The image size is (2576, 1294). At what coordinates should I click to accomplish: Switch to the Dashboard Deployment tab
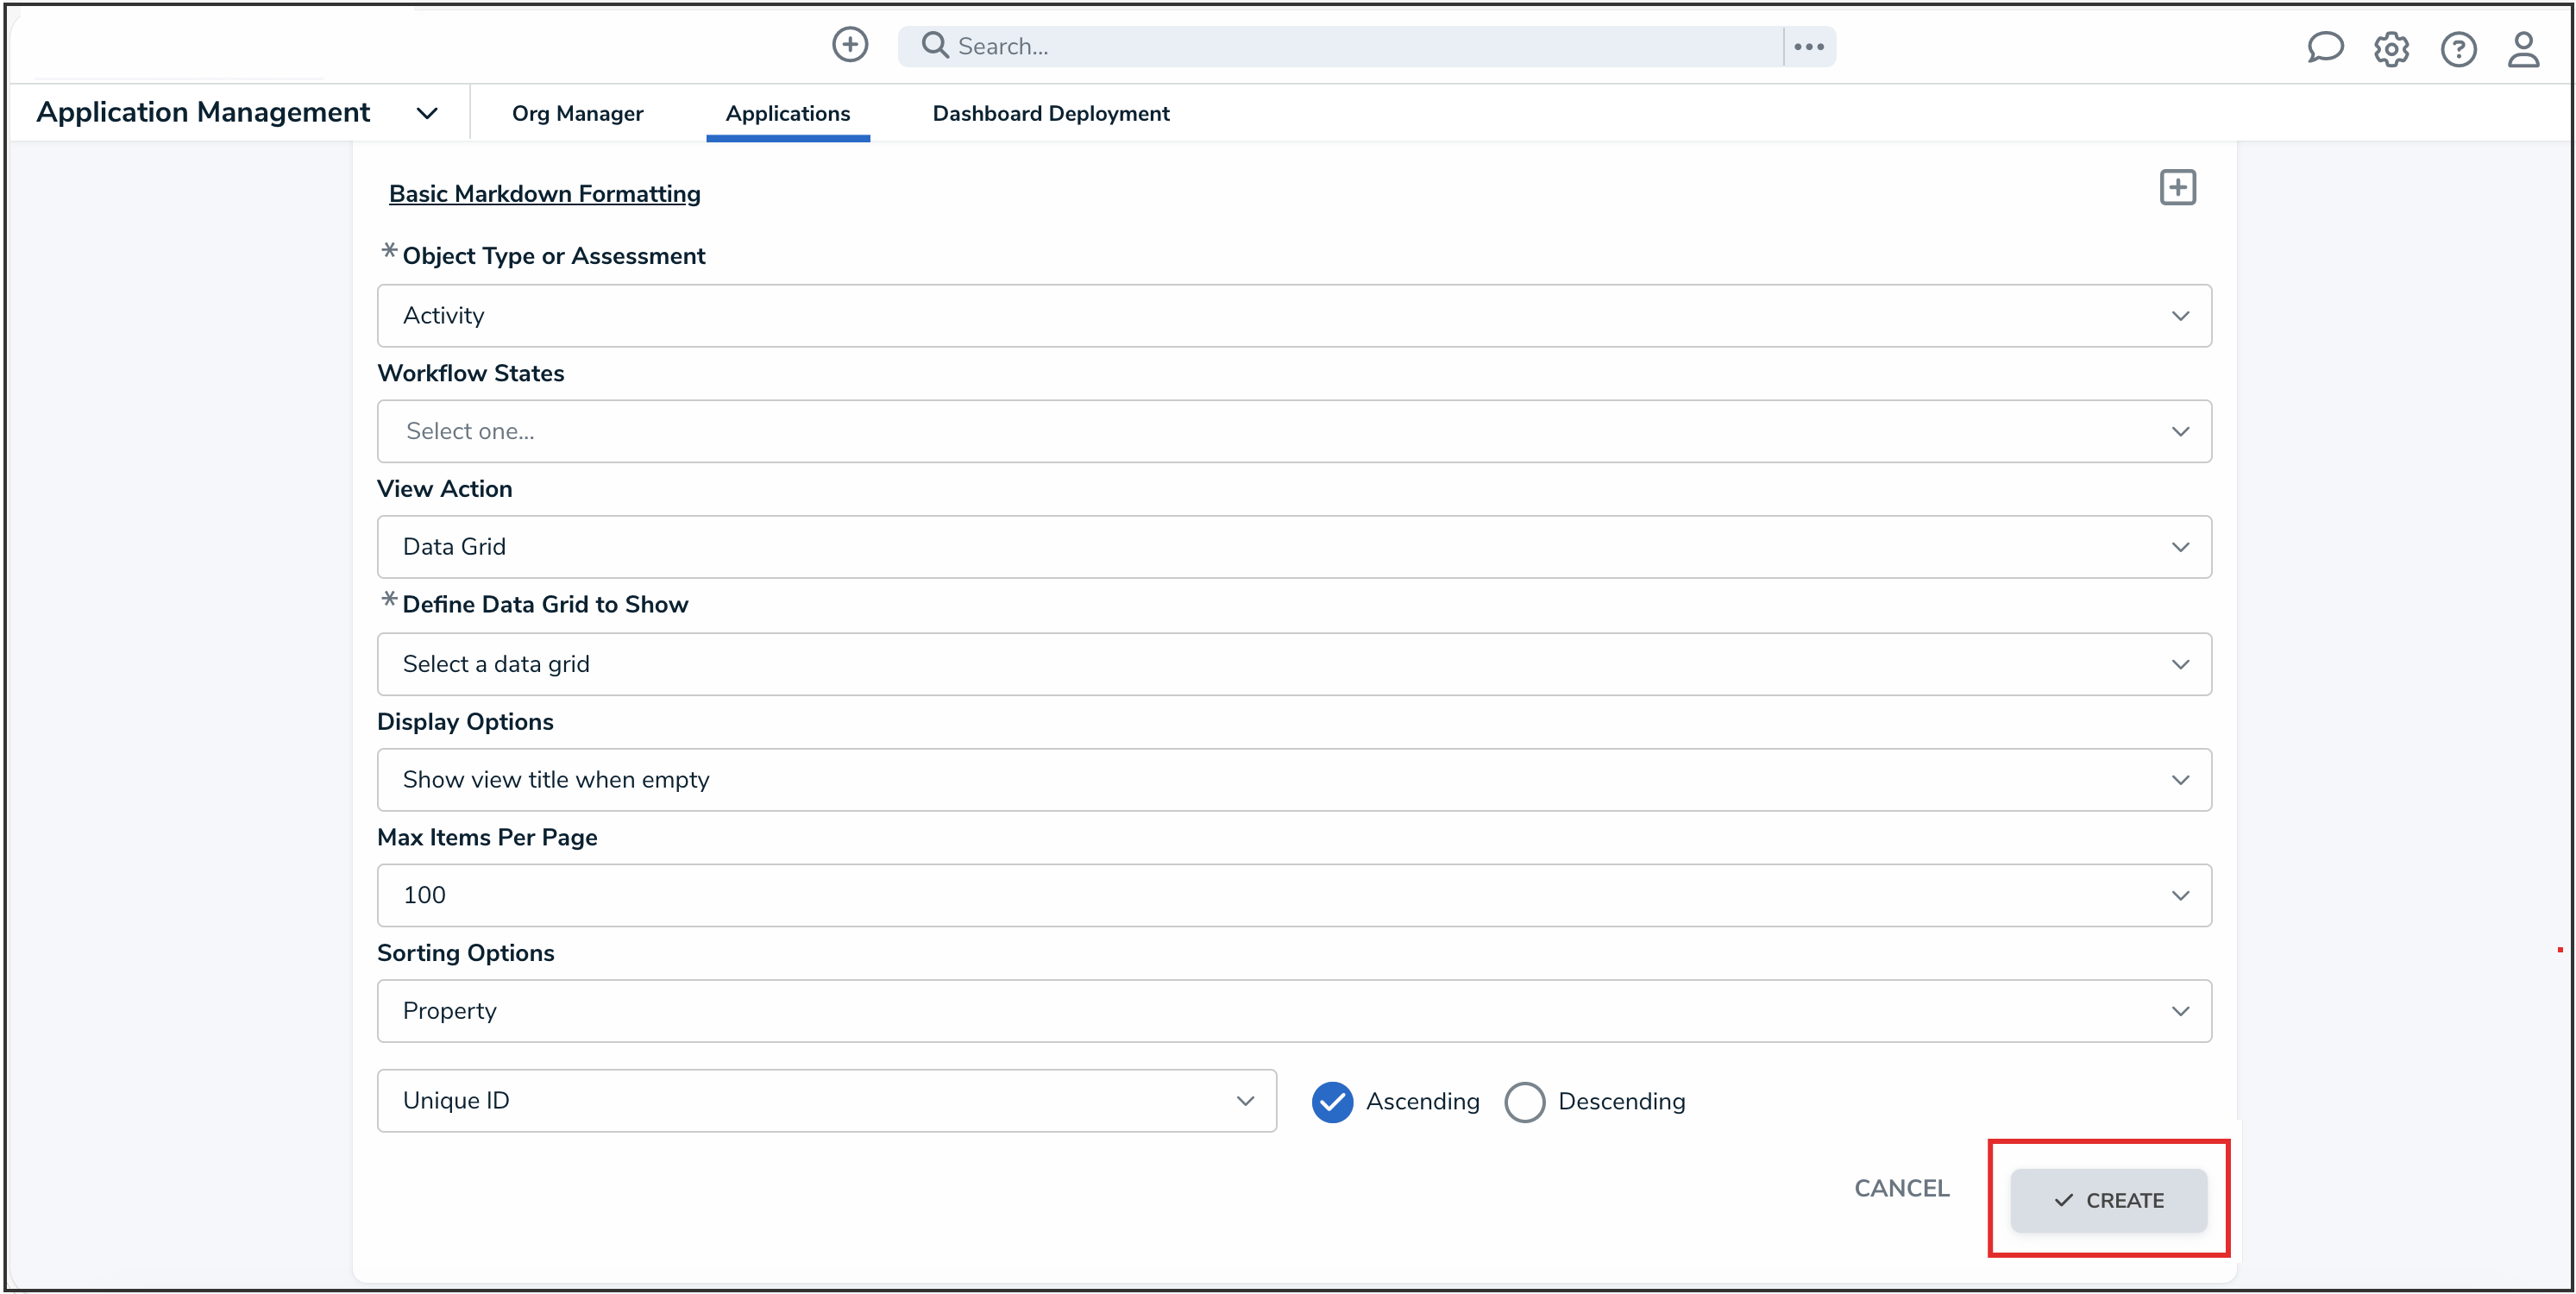pyautogui.click(x=1050, y=113)
